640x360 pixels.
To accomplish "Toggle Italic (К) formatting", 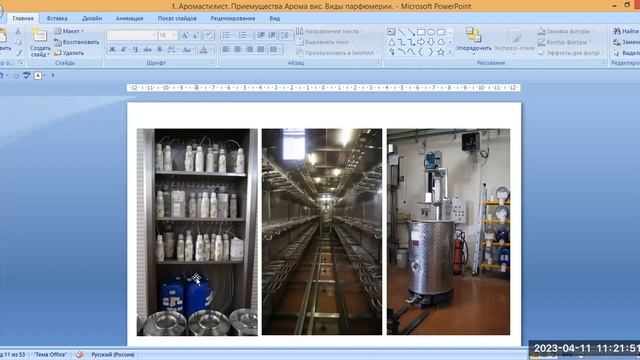I will click(124, 50).
